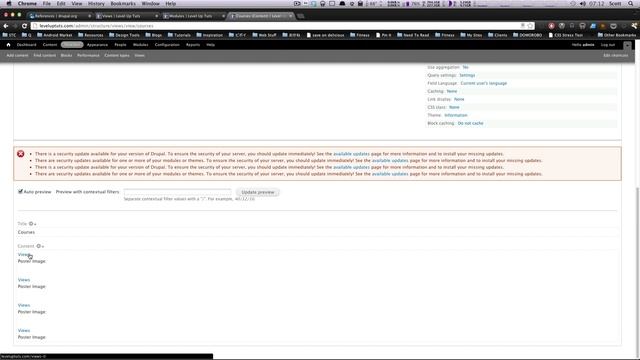
Task: Open the STC bookmark folder dropdown
Action: [x=9, y=35]
